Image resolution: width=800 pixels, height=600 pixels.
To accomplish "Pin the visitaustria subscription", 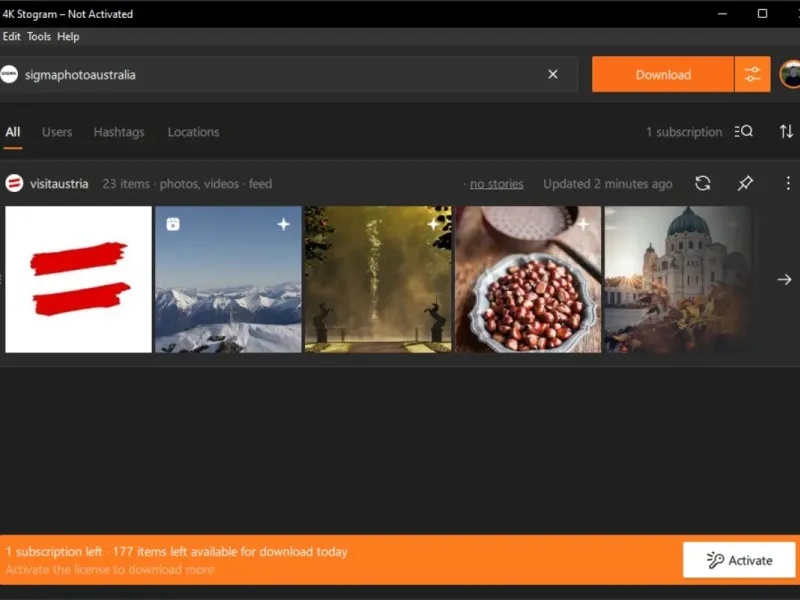I will pyautogui.click(x=745, y=183).
